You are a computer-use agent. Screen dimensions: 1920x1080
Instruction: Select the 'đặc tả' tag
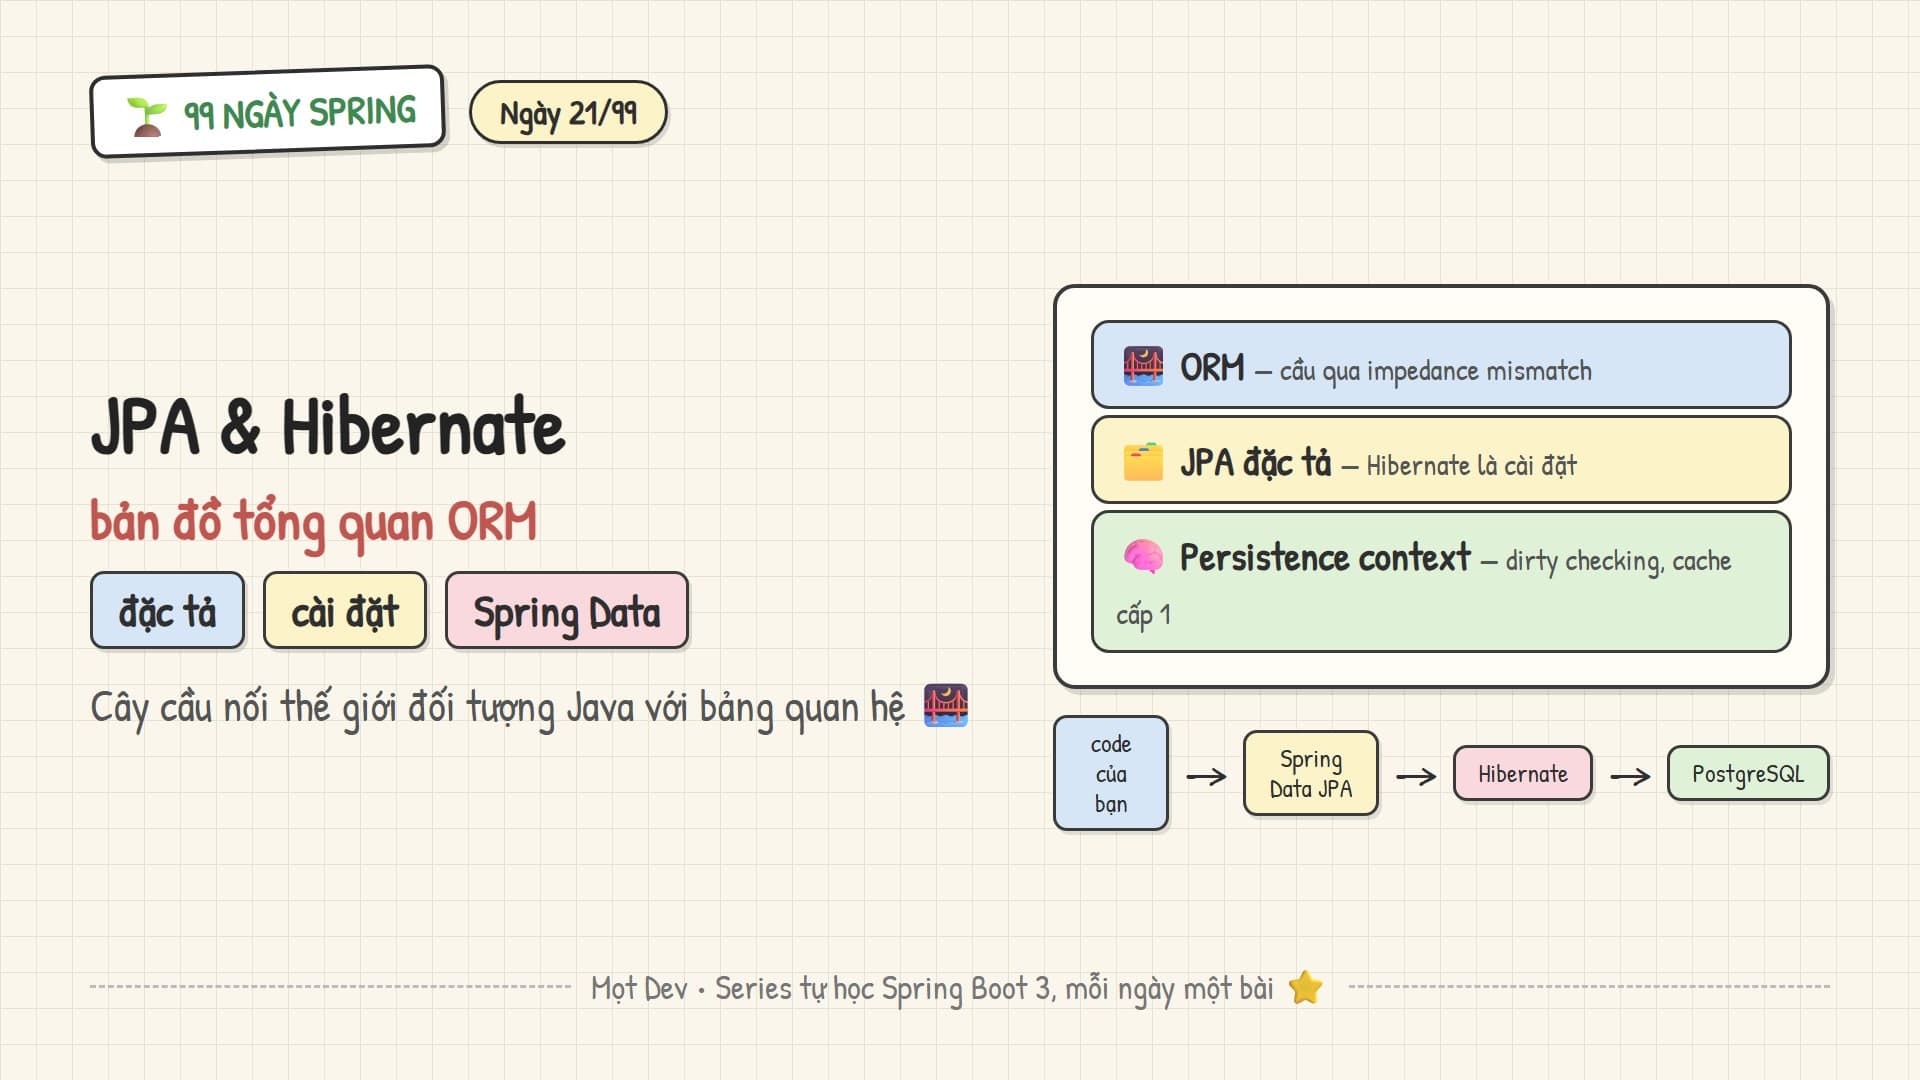(x=168, y=611)
